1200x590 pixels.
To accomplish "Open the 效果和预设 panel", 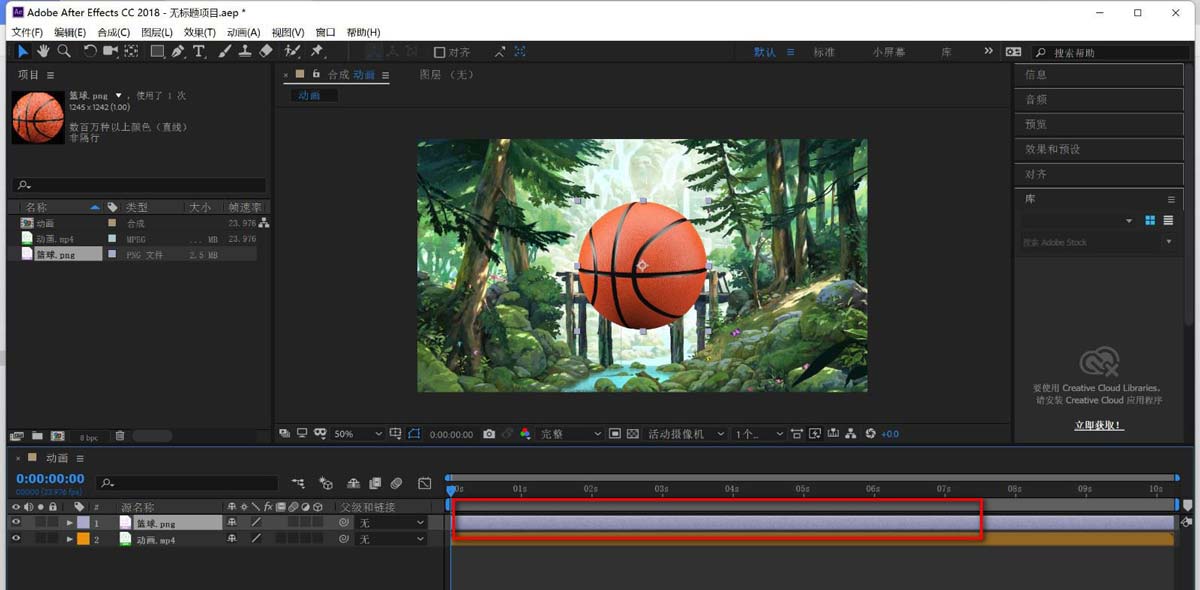I will [x=1099, y=149].
